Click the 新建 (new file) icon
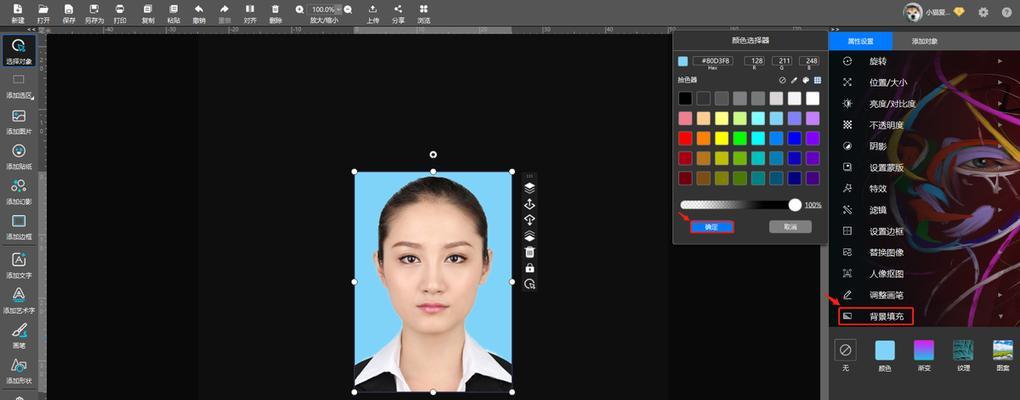This screenshot has height=400, width=1020. [18, 10]
